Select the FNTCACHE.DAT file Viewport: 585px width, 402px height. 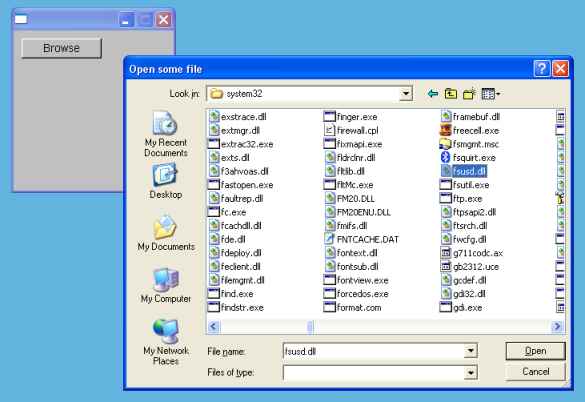coord(362,239)
